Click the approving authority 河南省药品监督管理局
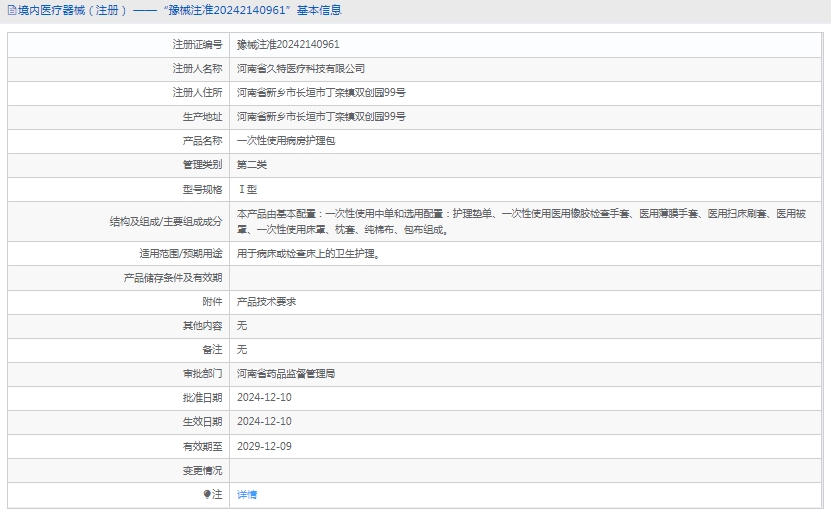 click(x=285, y=374)
